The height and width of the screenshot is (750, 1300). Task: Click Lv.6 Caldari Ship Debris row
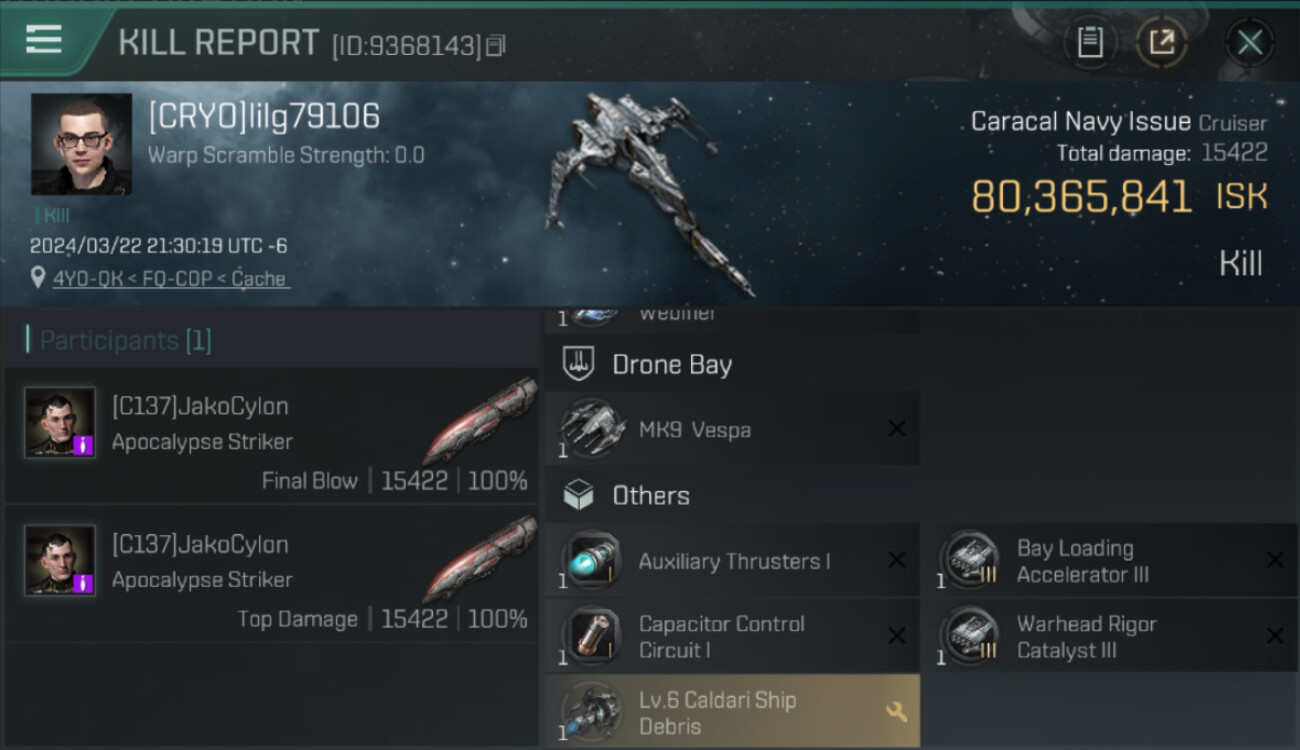tap(732, 711)
